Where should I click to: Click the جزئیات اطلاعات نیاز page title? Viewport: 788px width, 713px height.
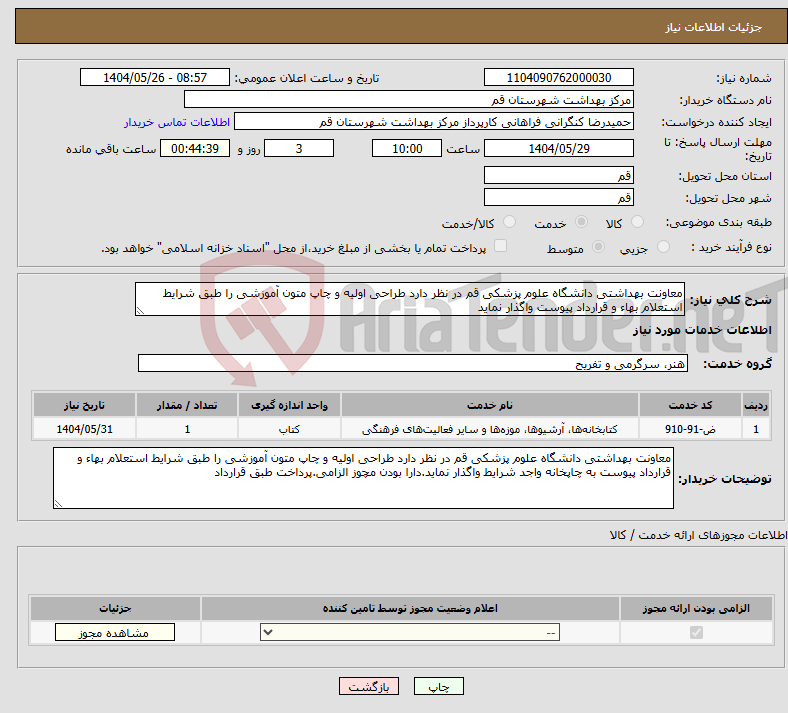[714, 27]
